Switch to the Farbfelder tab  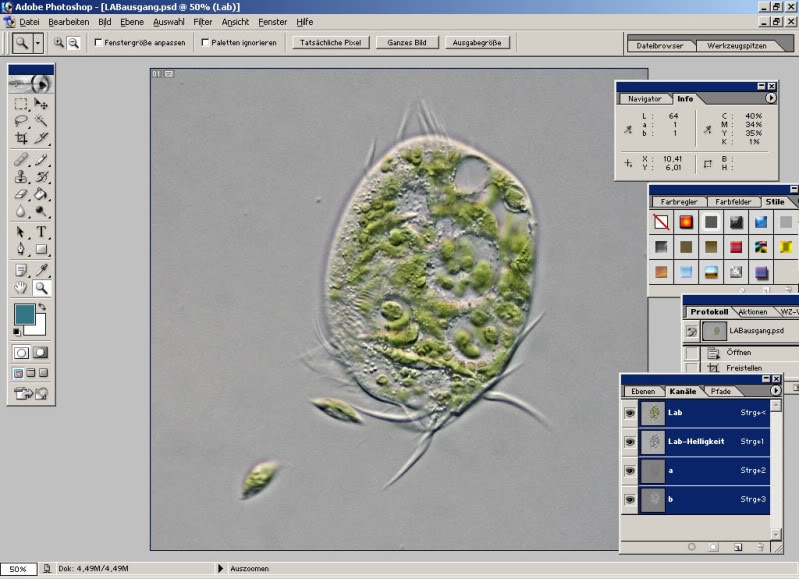733,202
